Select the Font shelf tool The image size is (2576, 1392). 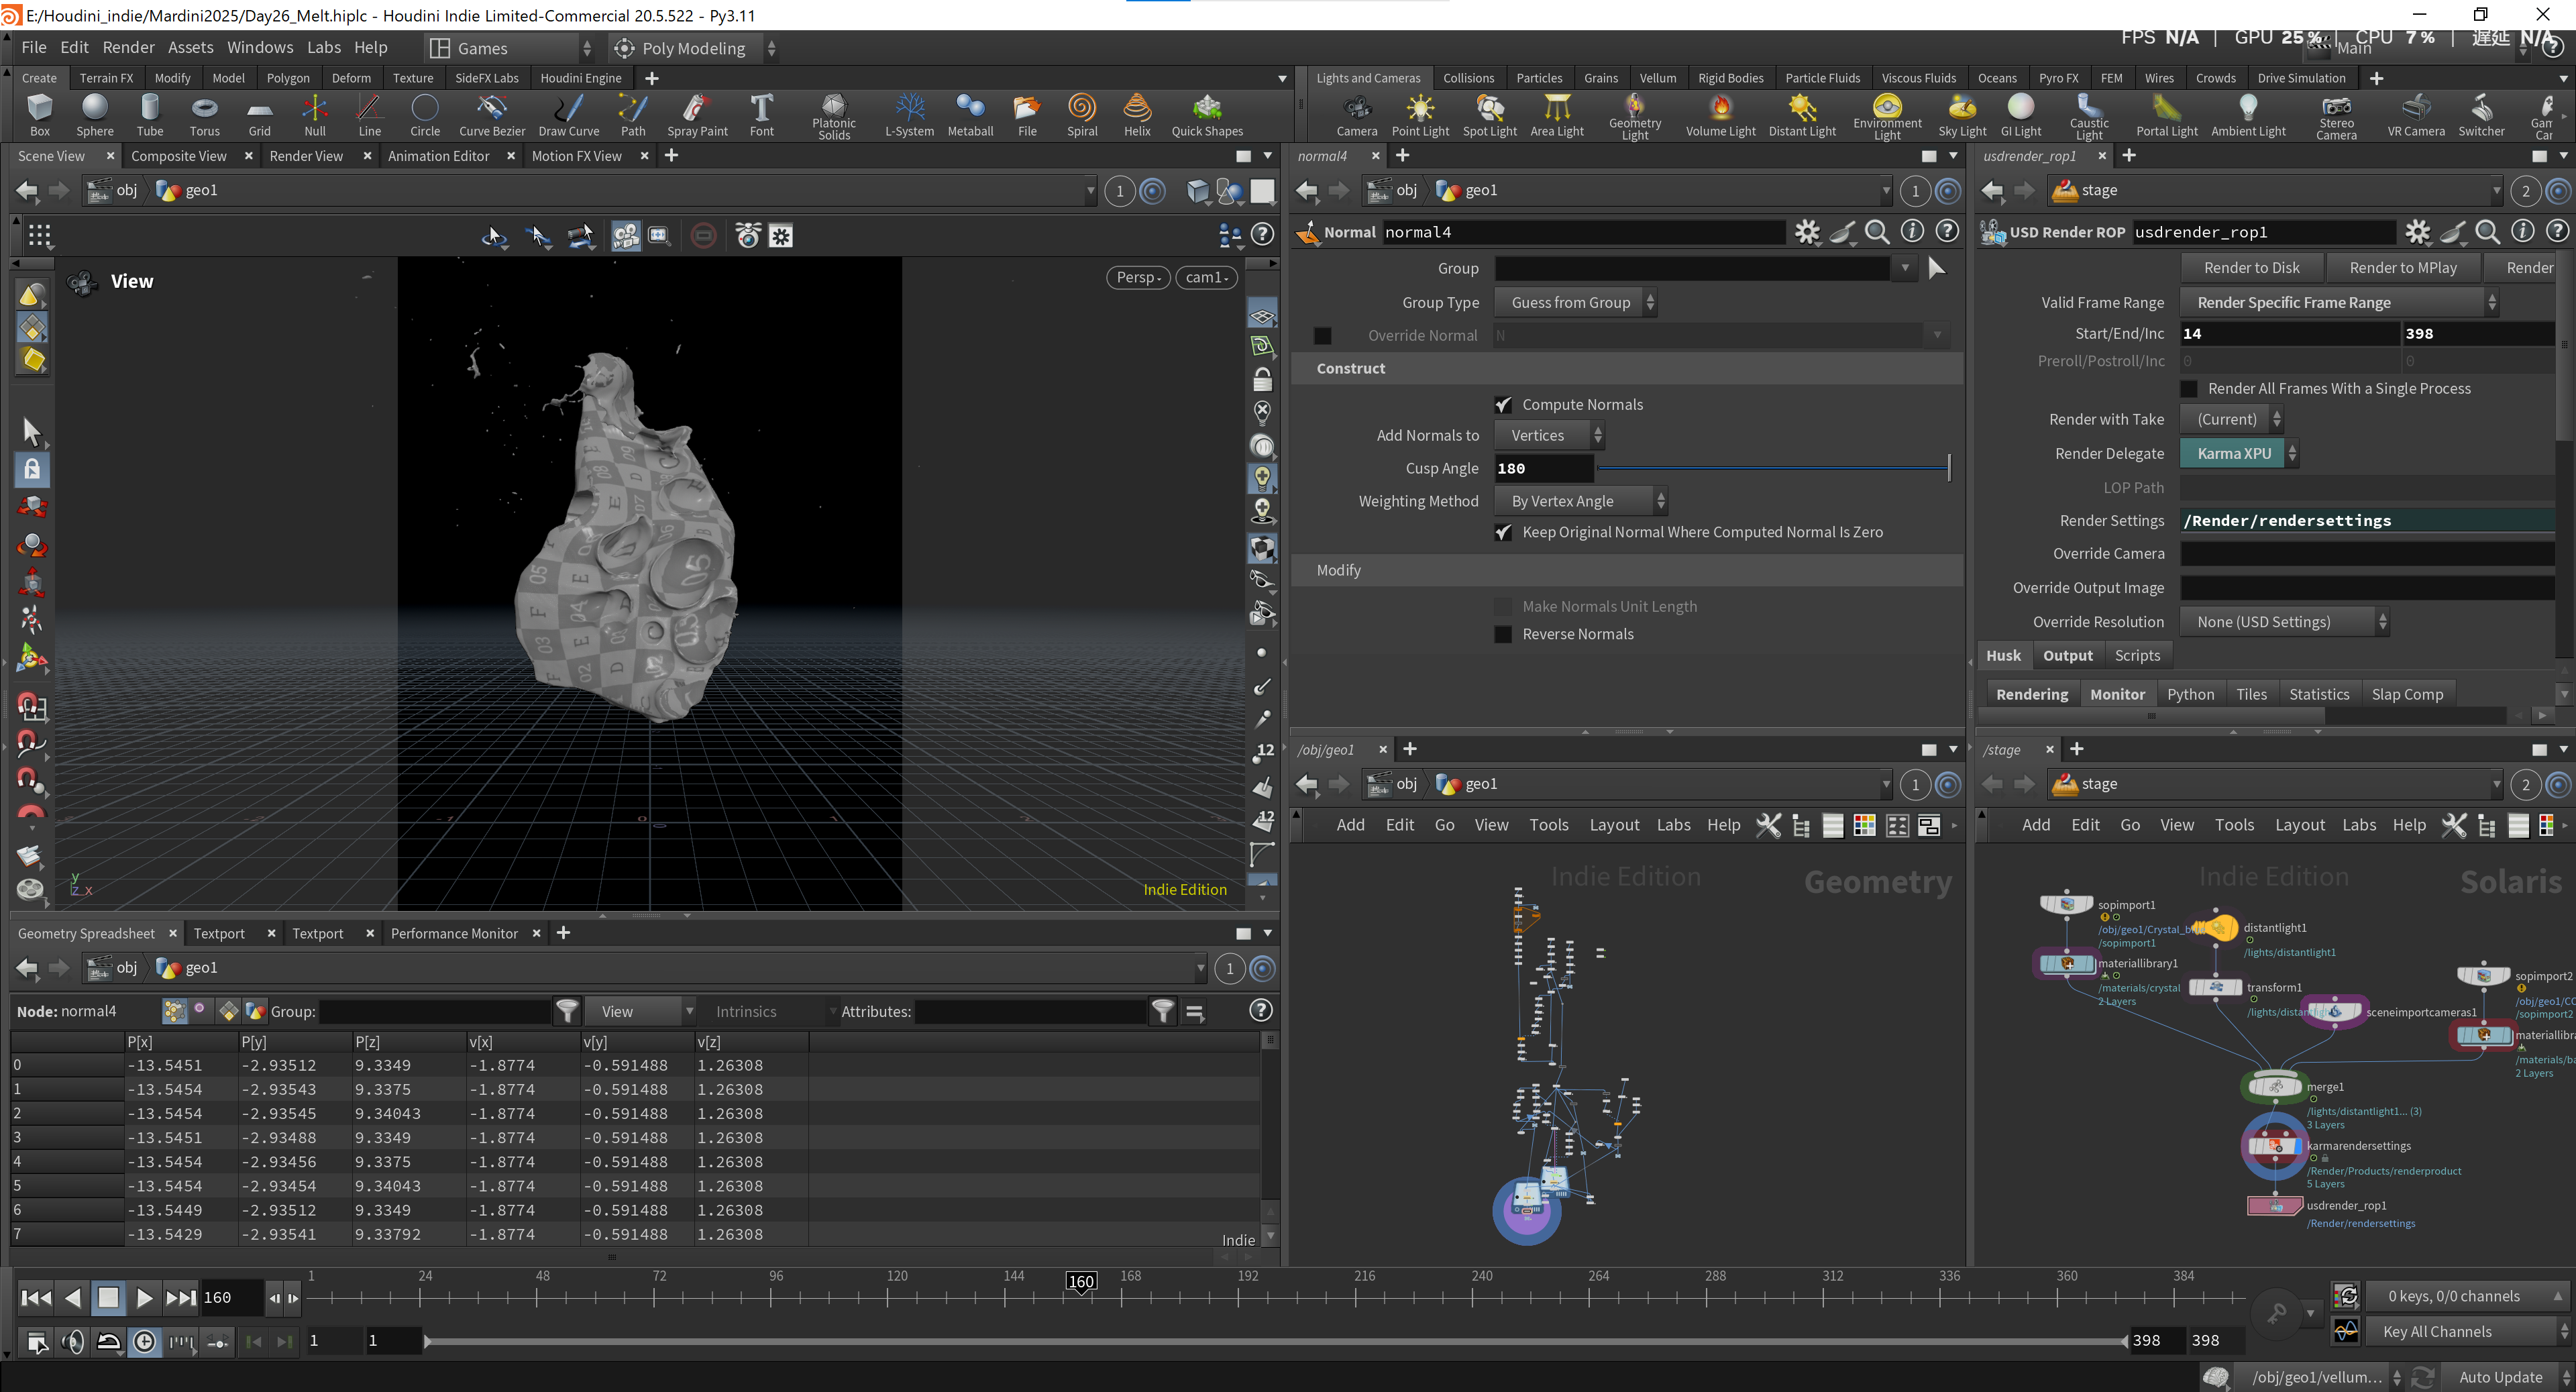pos(762,115)
